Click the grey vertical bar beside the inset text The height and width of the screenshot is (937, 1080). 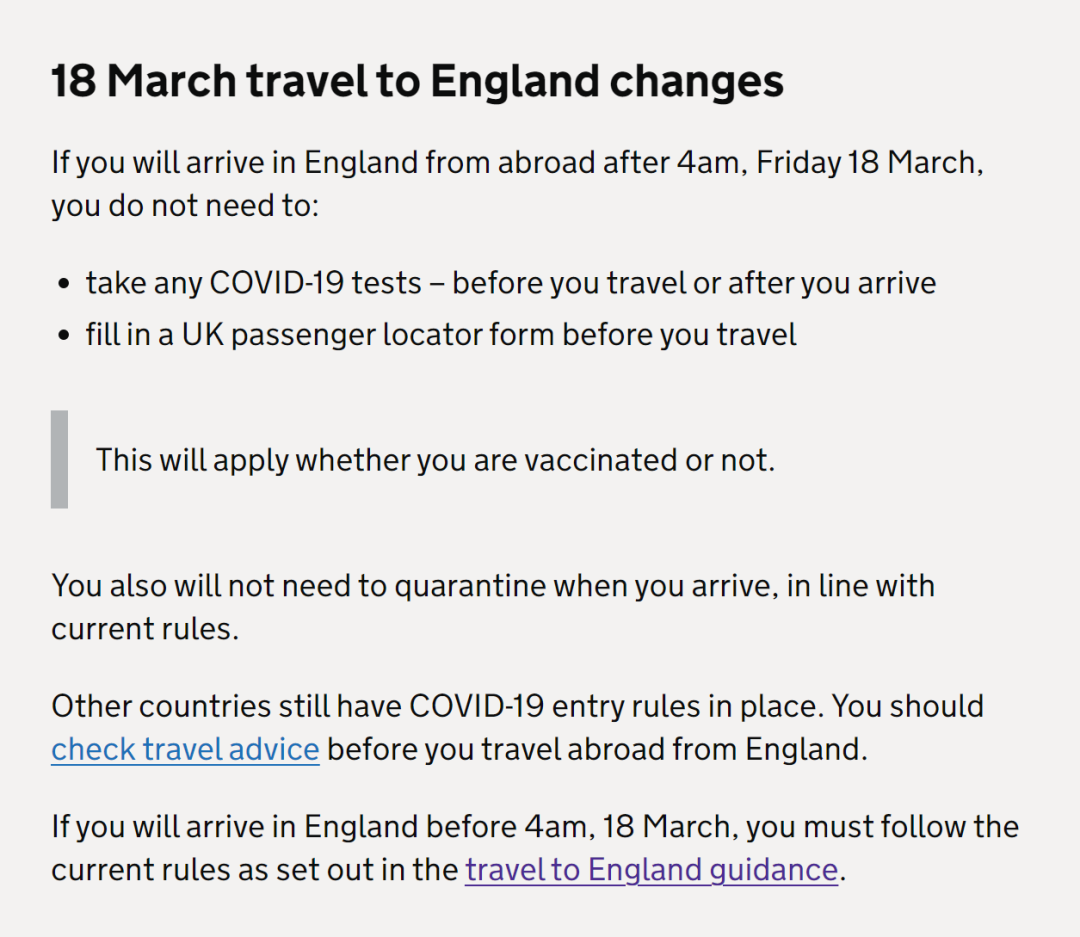click(60, 459)
